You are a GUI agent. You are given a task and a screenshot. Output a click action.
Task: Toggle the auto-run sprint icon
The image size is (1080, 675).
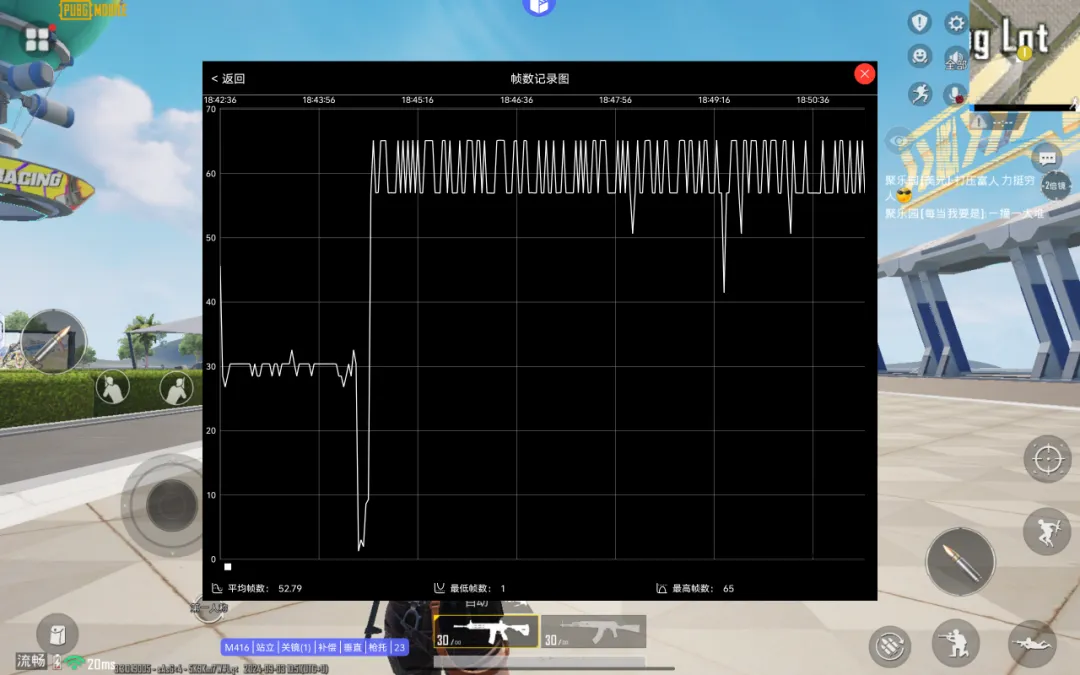(x=920, y=93)
